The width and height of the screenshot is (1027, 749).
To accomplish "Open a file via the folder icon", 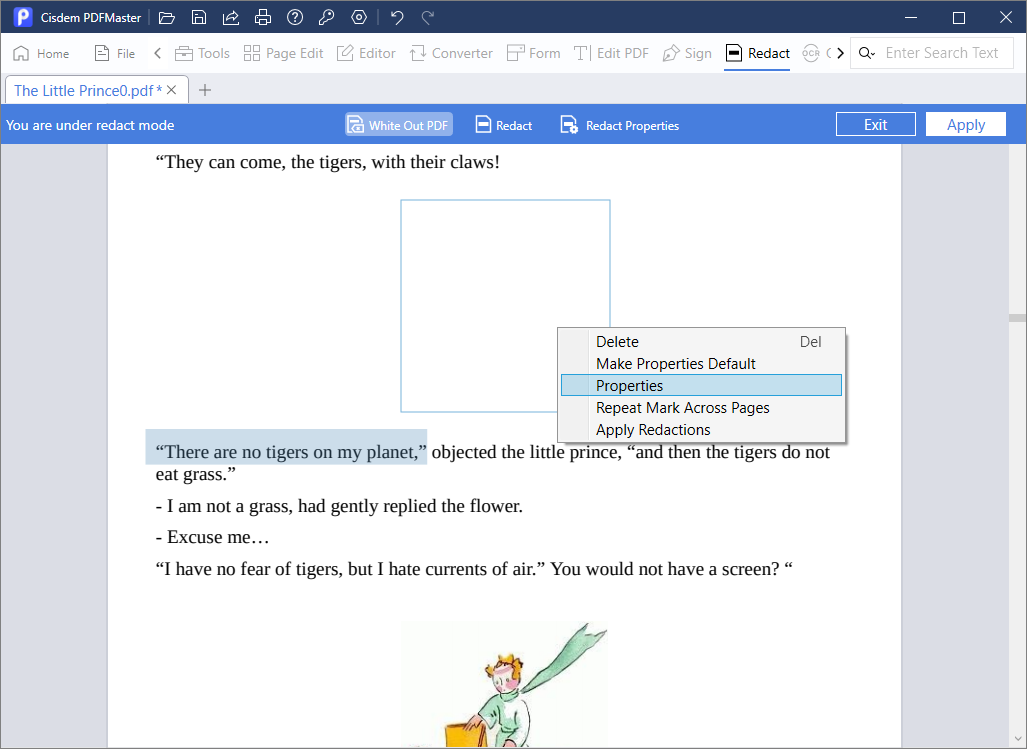I will pos(167,18).
